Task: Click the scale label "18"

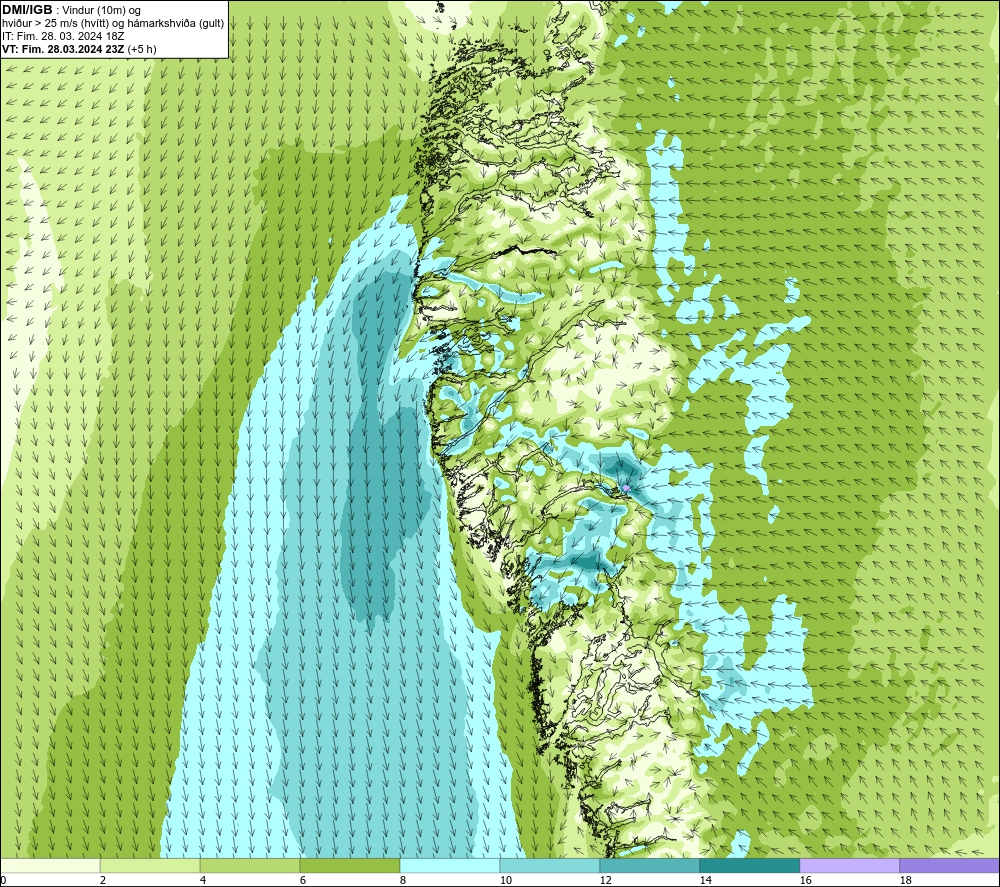Action: (x=905, y=880)
